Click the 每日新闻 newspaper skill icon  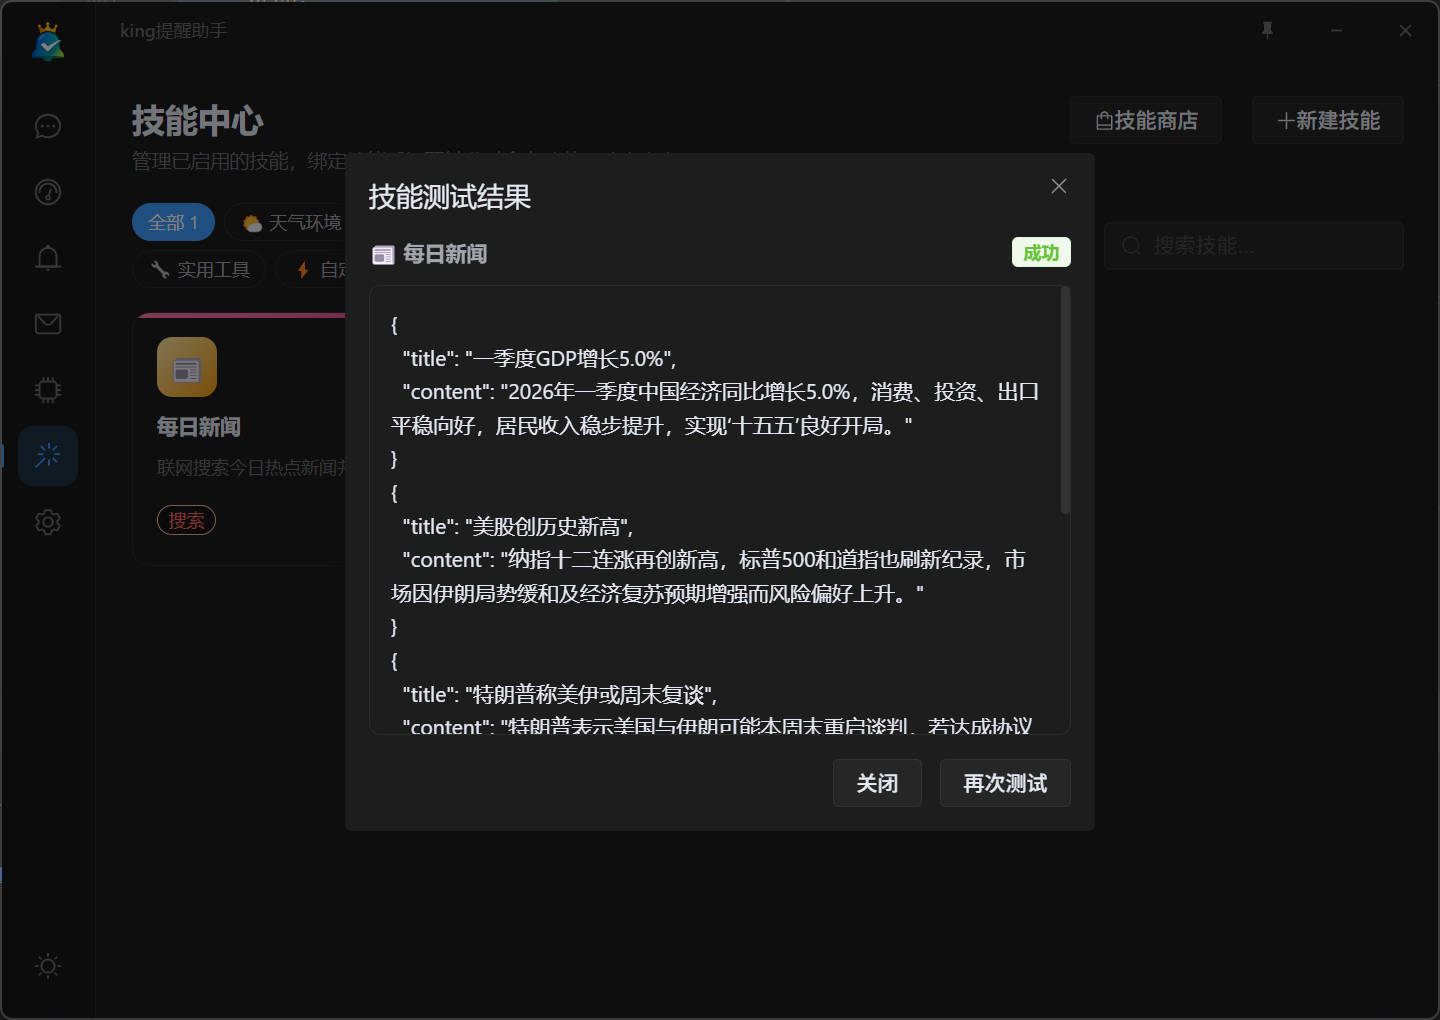[x=186, y=367]
